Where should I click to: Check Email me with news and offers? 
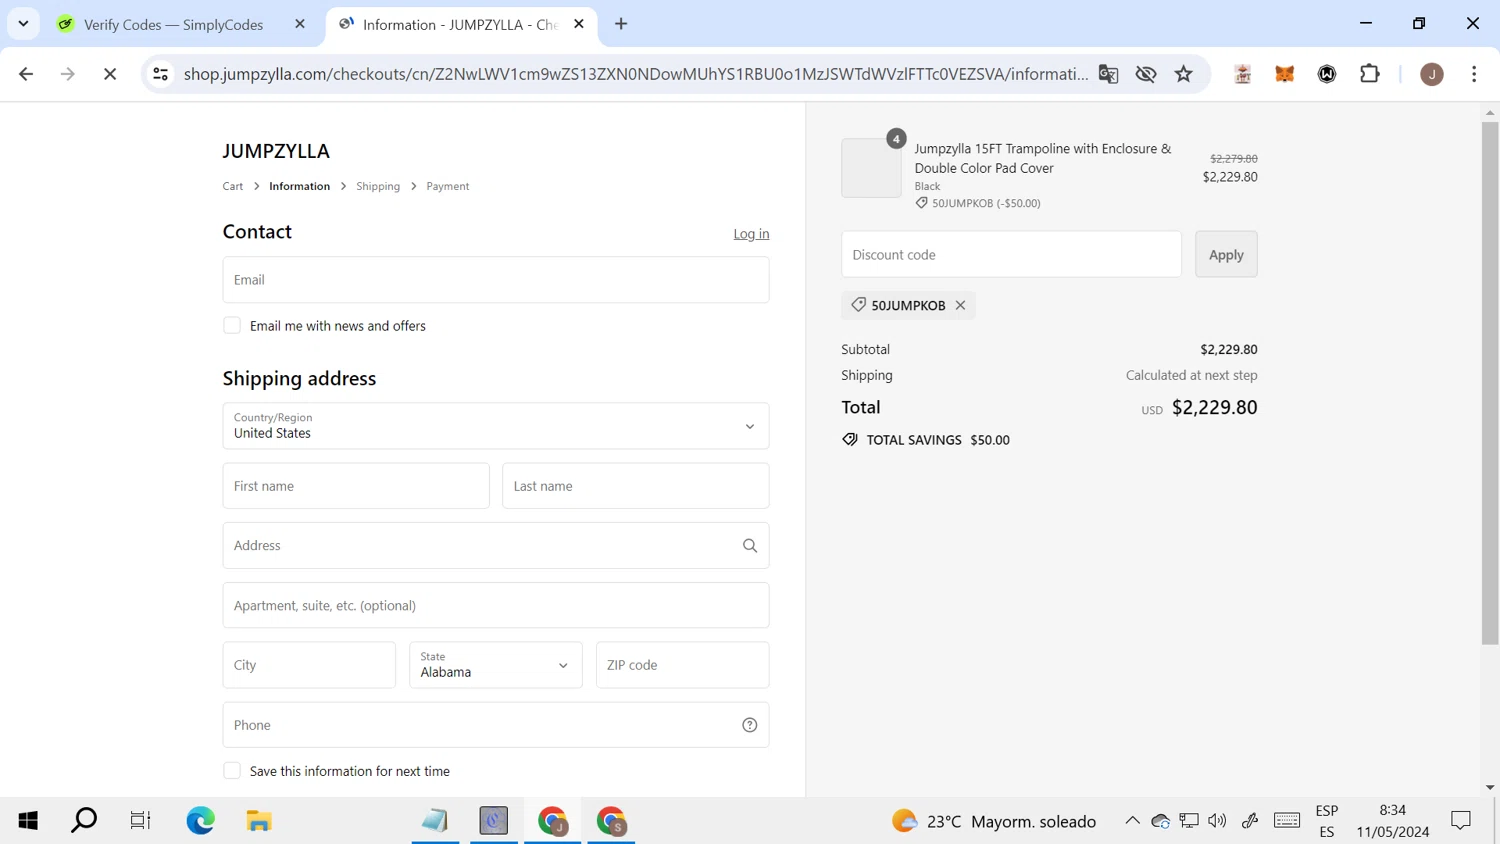(x=232, y=326)
